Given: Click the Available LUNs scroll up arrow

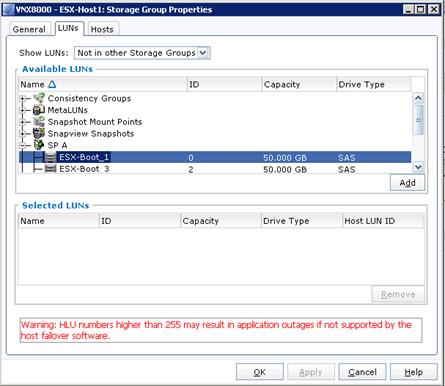Looking at the screenshot, I should [x=418, y=98].
